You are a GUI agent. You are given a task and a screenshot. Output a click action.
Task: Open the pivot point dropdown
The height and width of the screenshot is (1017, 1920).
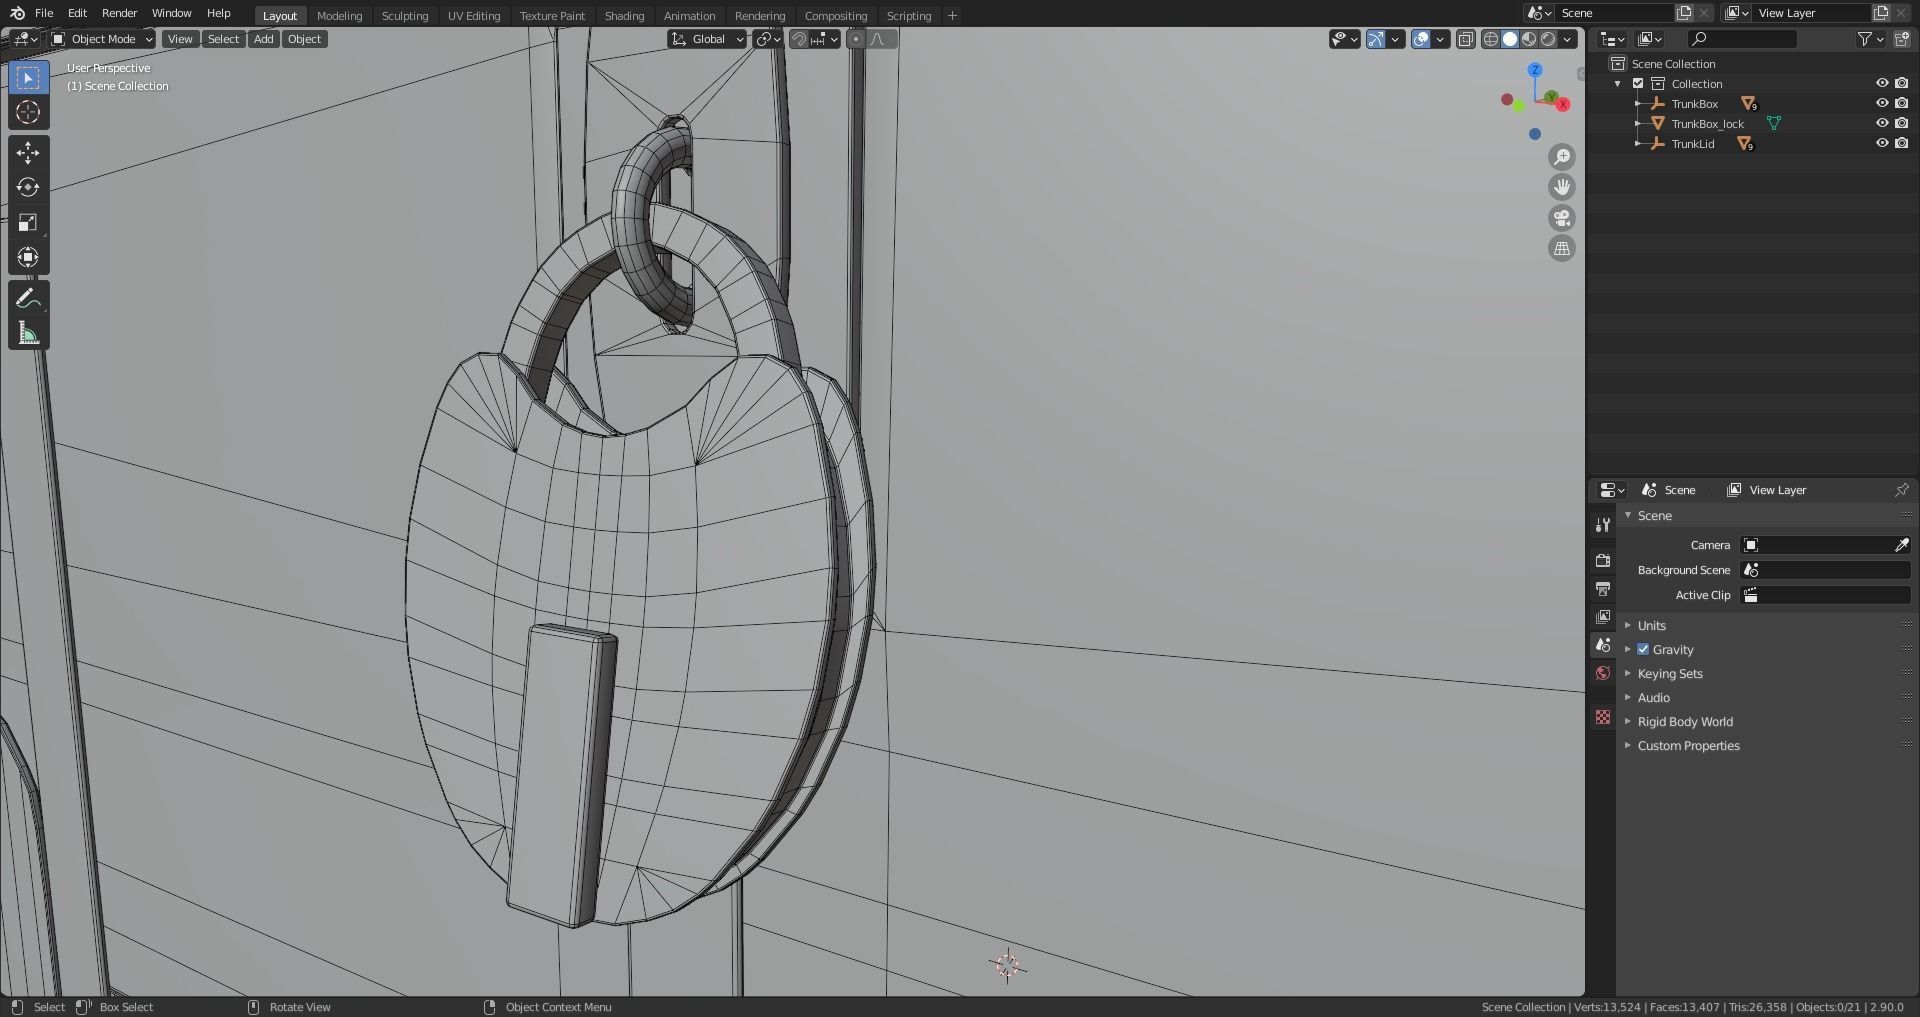(767, 39)
